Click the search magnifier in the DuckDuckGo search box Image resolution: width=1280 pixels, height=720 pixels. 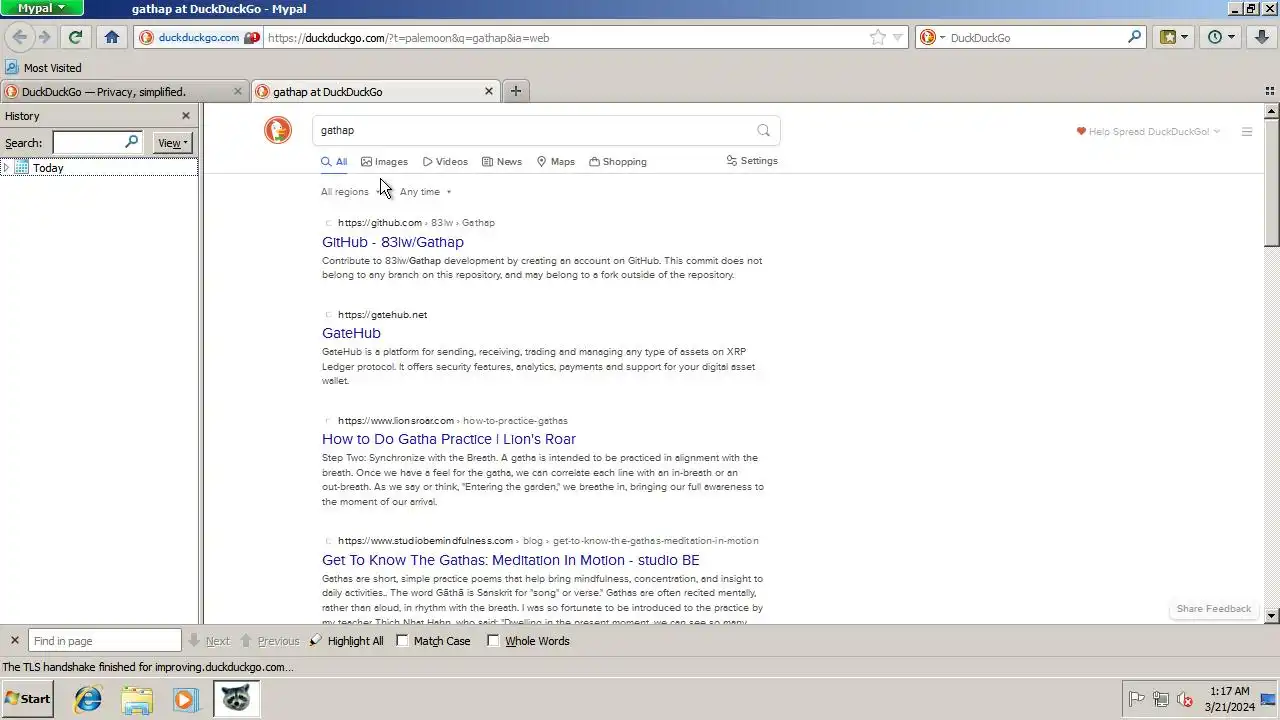coord(1135,37)
